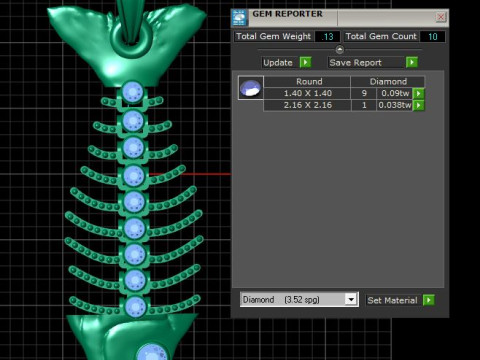The image size is (480, 360).
Task: Click green arrow for 2.16 X 2.16 row
Action: [x=418, y=105]
